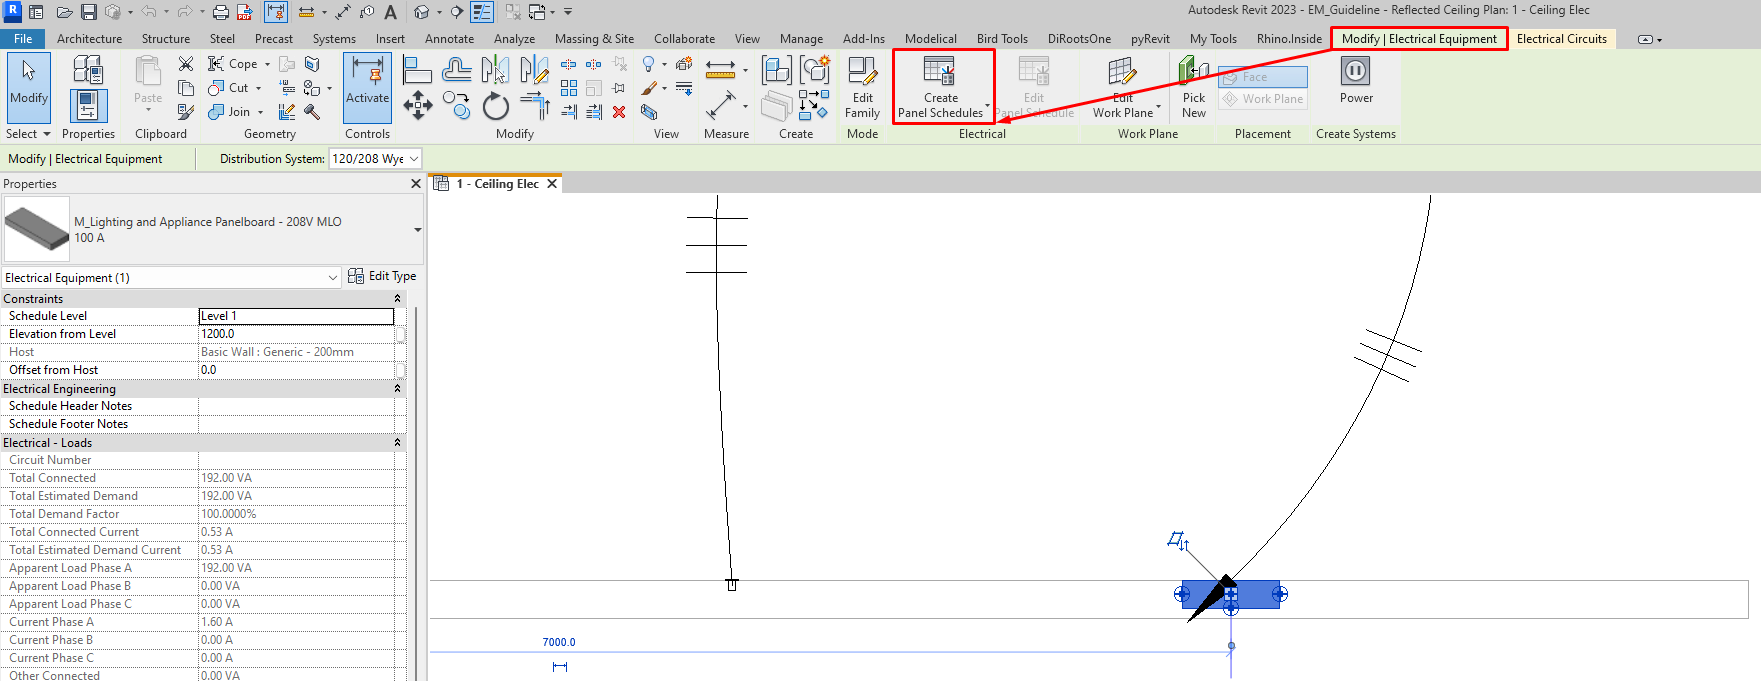
Task: Collapse the Electrical - Loads section
Action: pyautogui.click(x=397, y=442)
